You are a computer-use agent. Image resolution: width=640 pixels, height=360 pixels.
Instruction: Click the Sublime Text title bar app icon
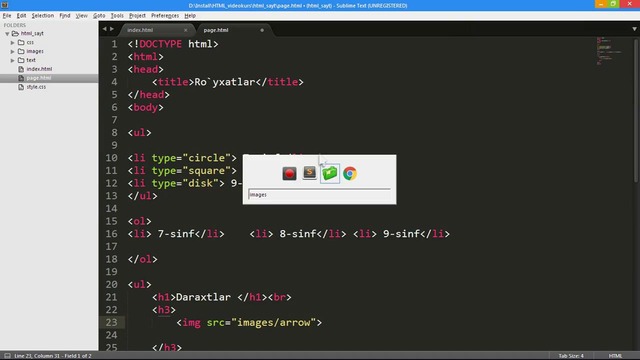[x=4, y=5]
